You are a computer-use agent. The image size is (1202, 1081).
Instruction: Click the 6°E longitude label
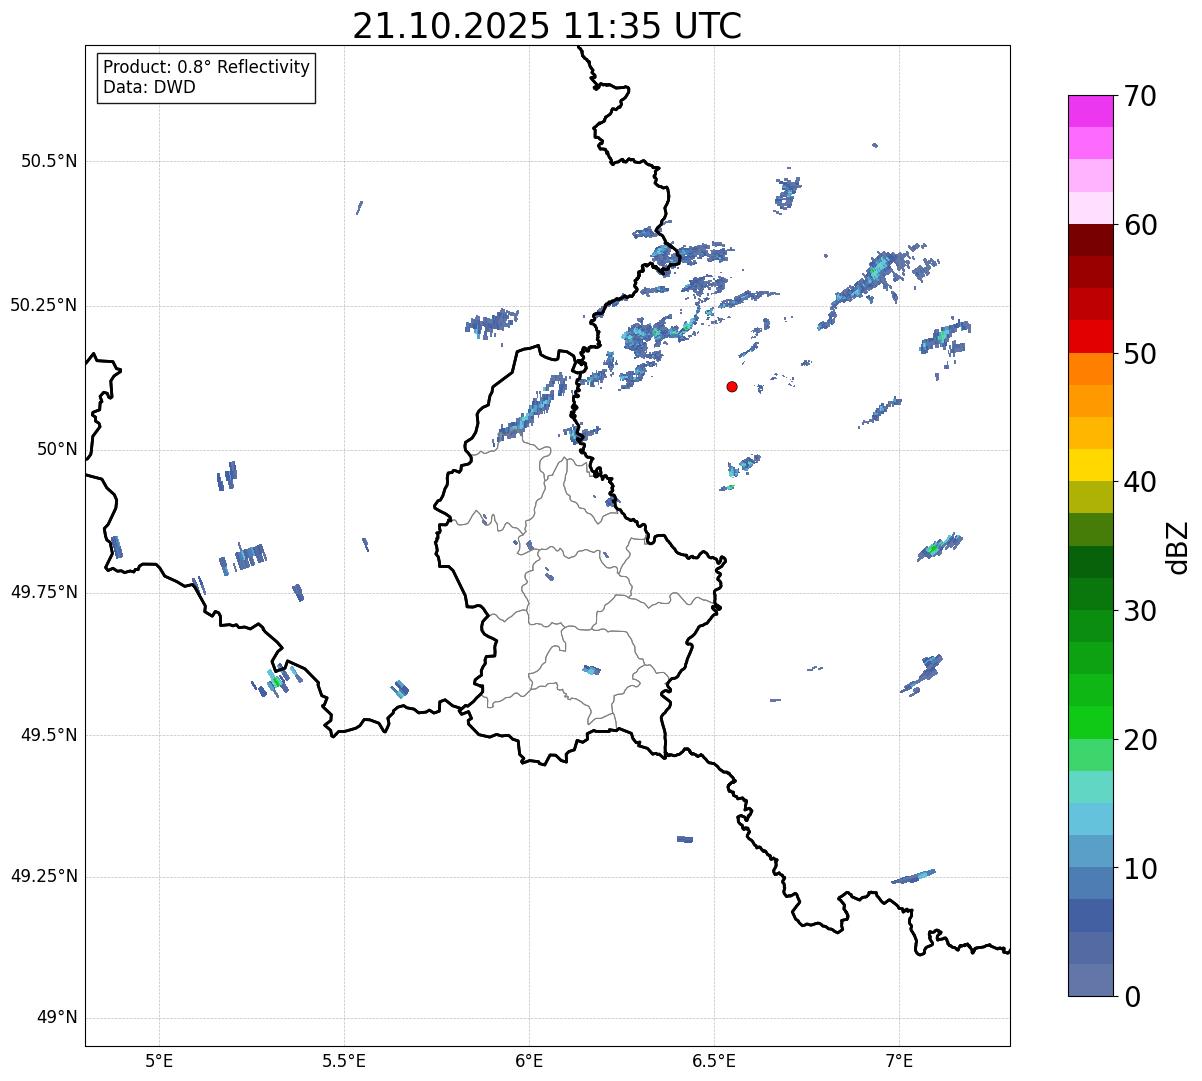[x=529, y=1060]
